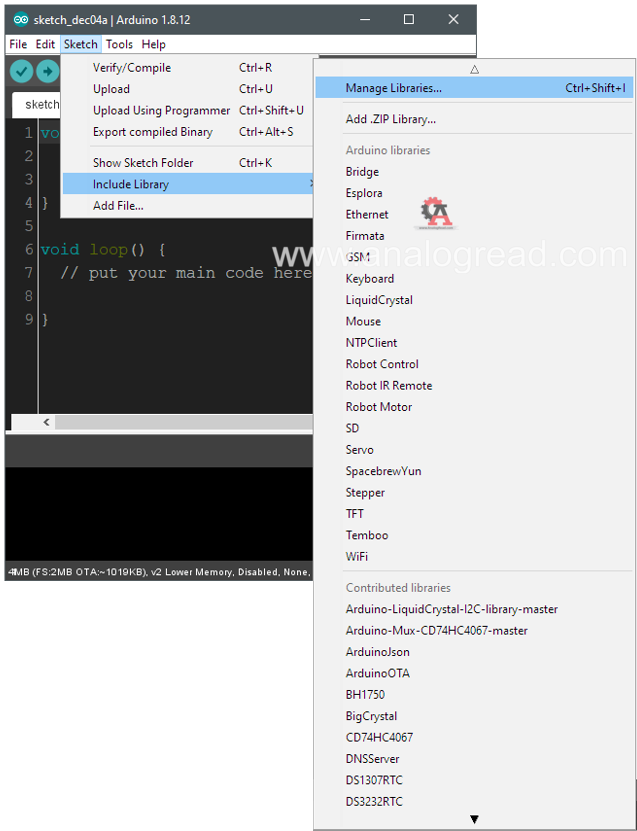
Task: Click the Upload arrow toolbar button
Action: pyautogui.click(x=48, y=71)
